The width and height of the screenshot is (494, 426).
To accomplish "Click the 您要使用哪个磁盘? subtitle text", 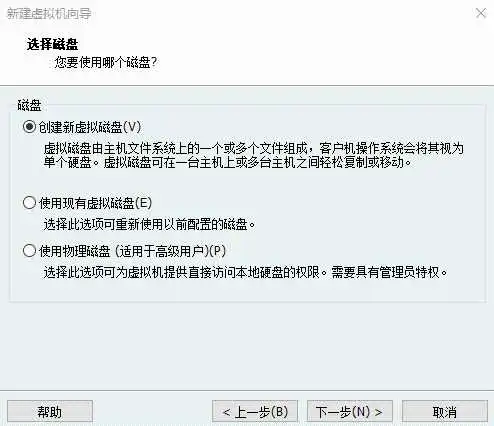I will pyautogui.click(x=105, y=62).
